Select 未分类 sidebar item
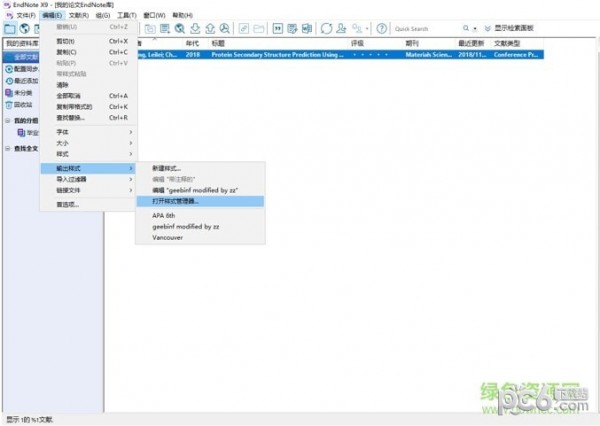600x426 pixels. click(x=19, y=93)
